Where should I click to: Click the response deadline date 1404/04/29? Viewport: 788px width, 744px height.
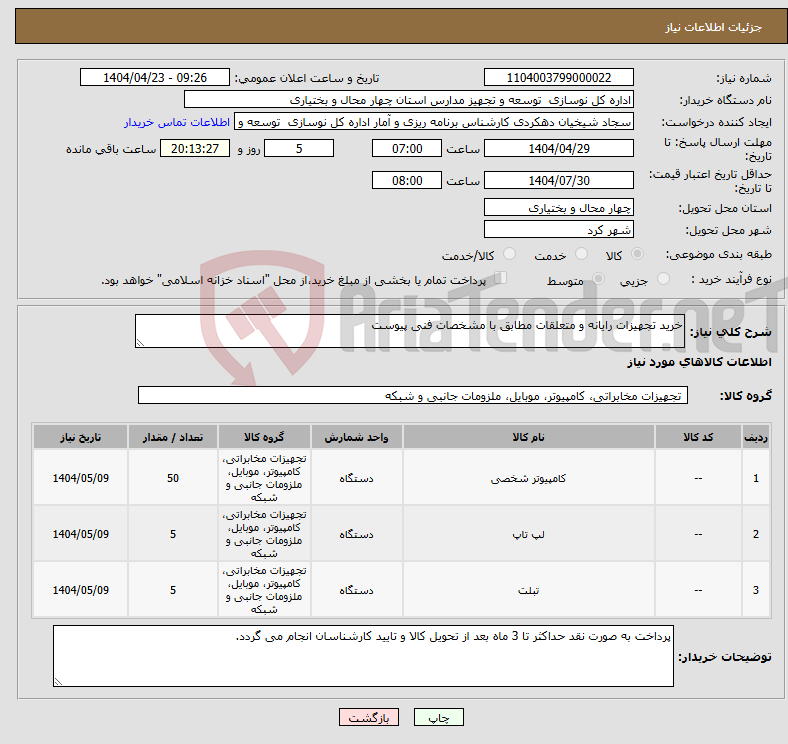pos(559,148)
